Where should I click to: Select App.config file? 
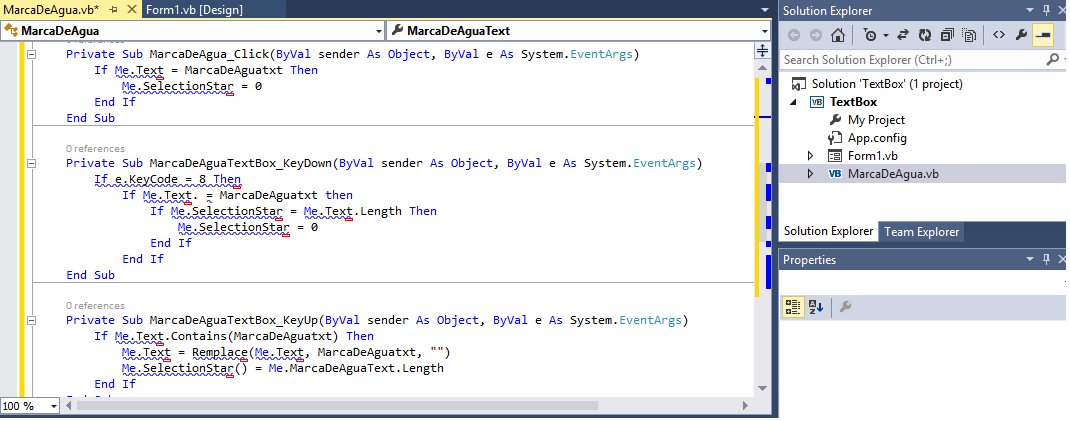click(x=877, y=138)
